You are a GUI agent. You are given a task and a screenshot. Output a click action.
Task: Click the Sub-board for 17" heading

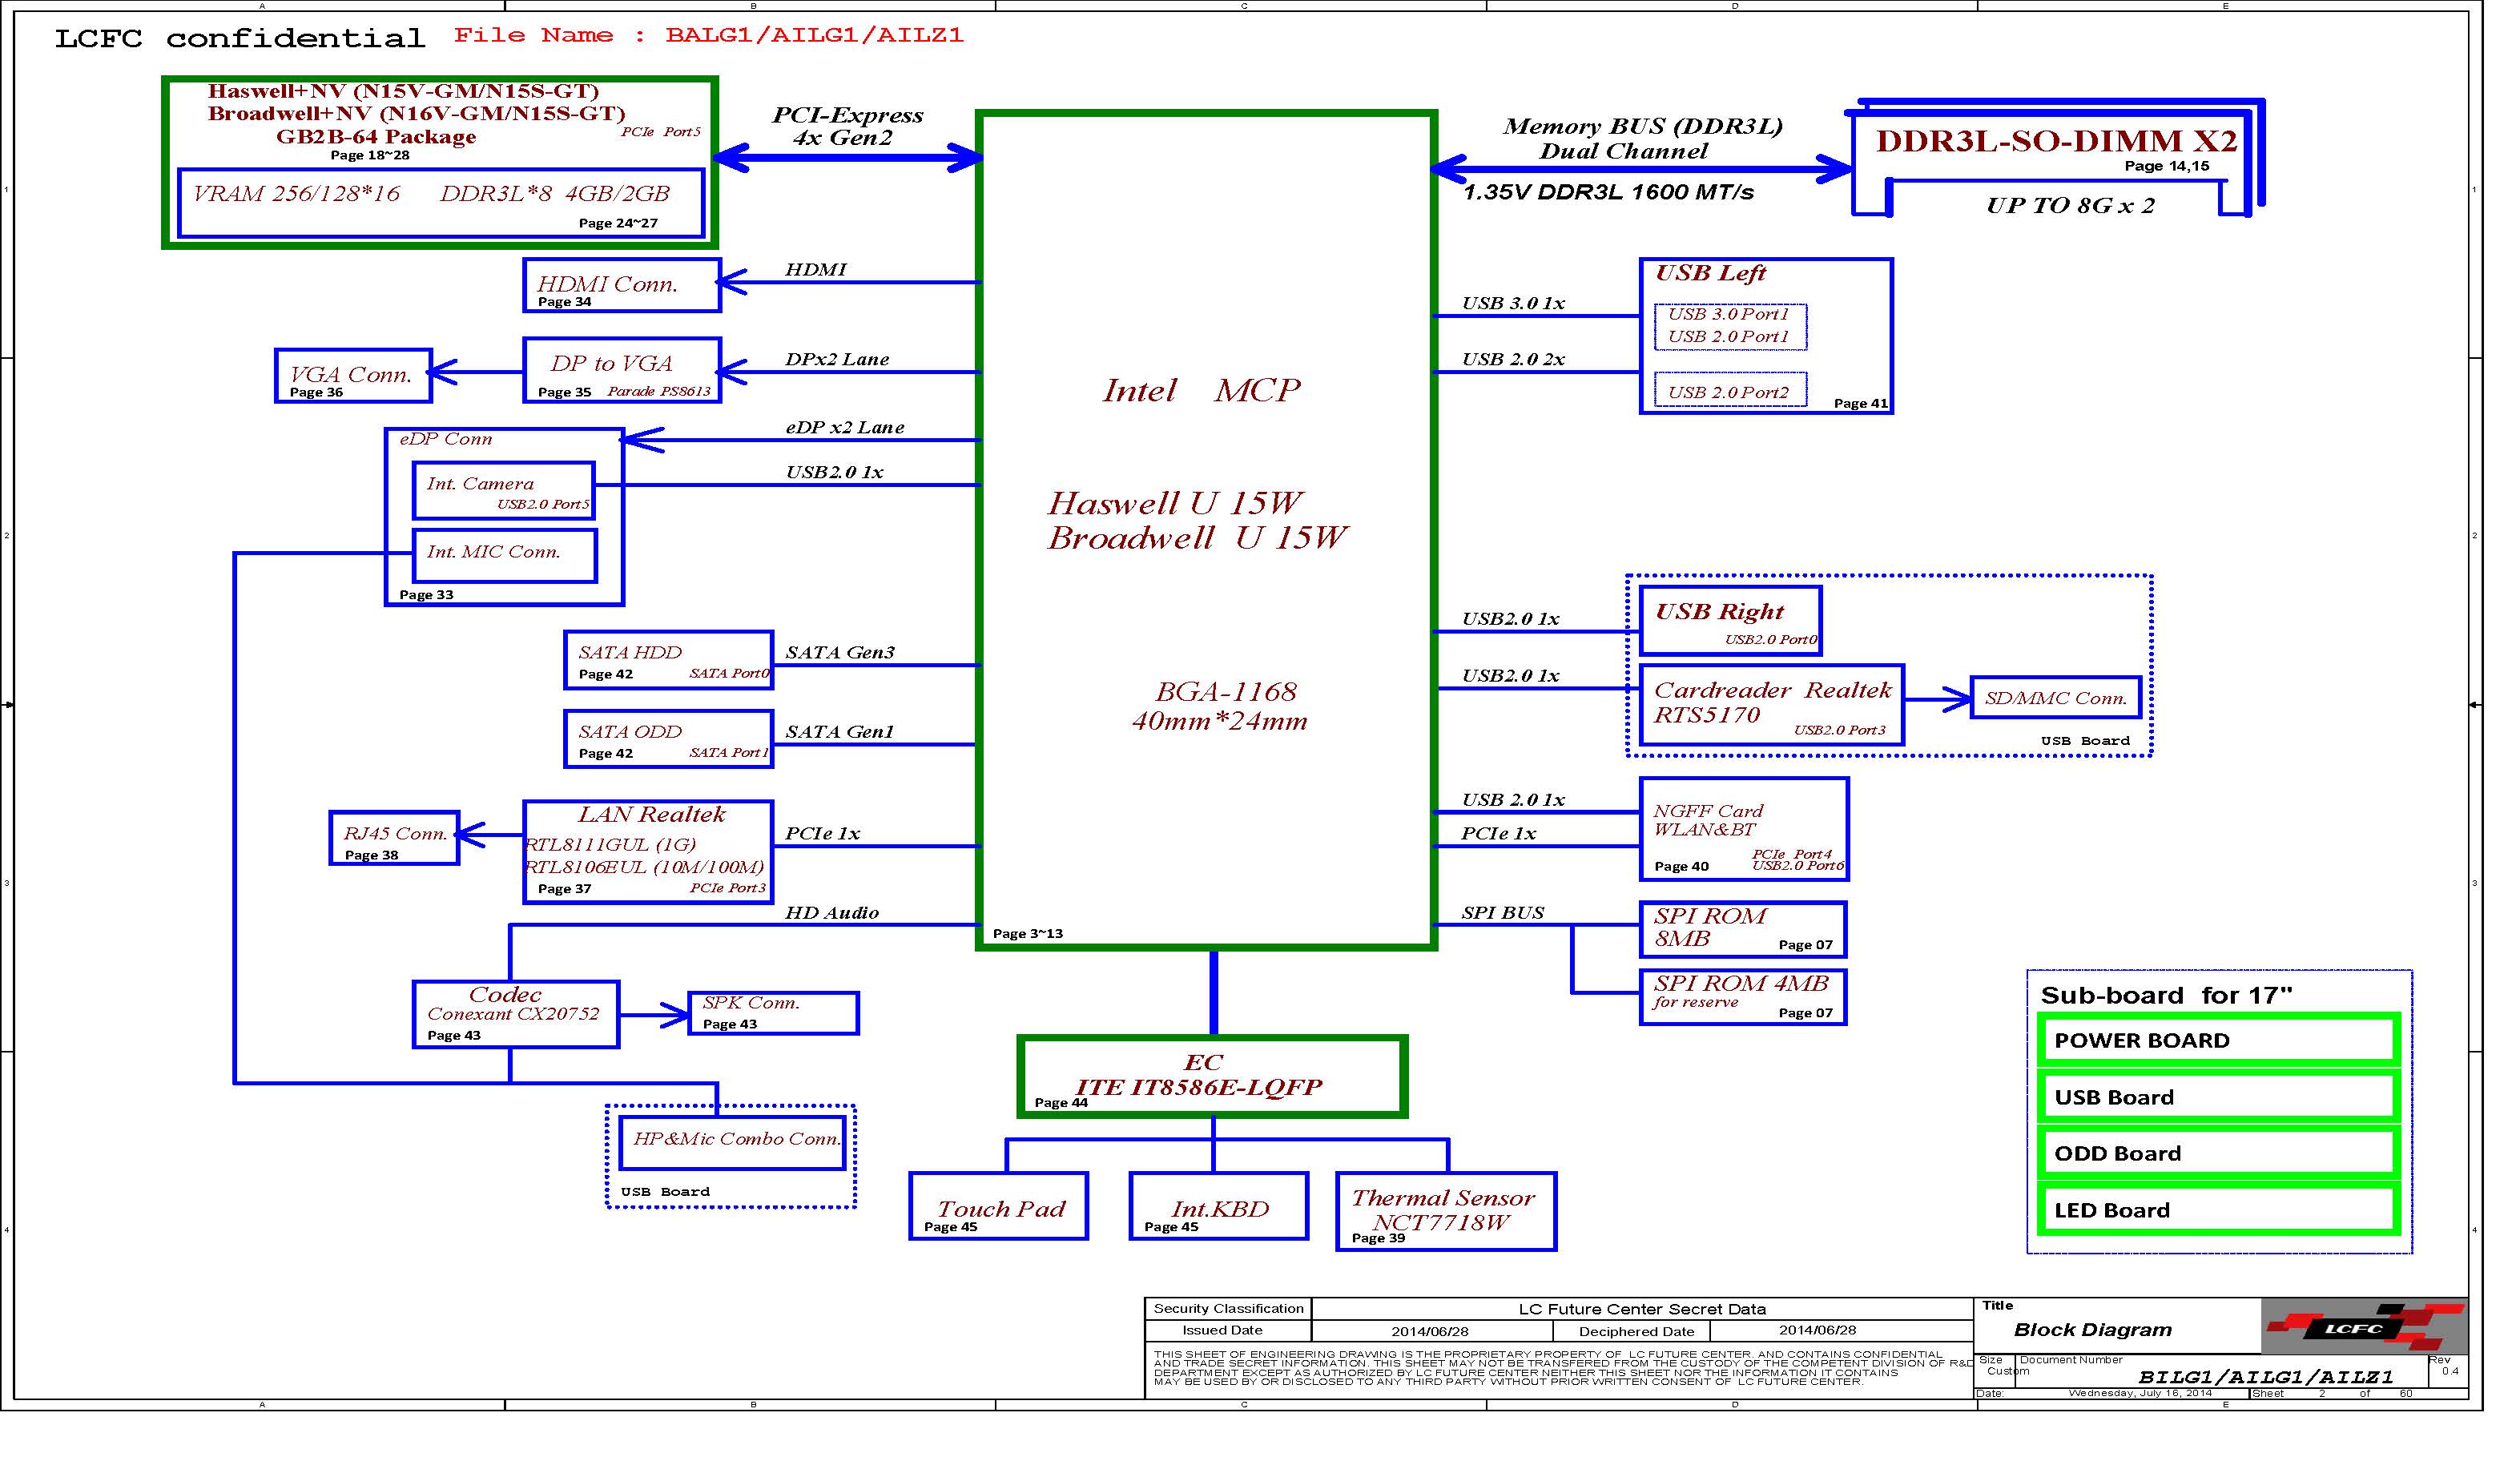tap(2166, 995)
